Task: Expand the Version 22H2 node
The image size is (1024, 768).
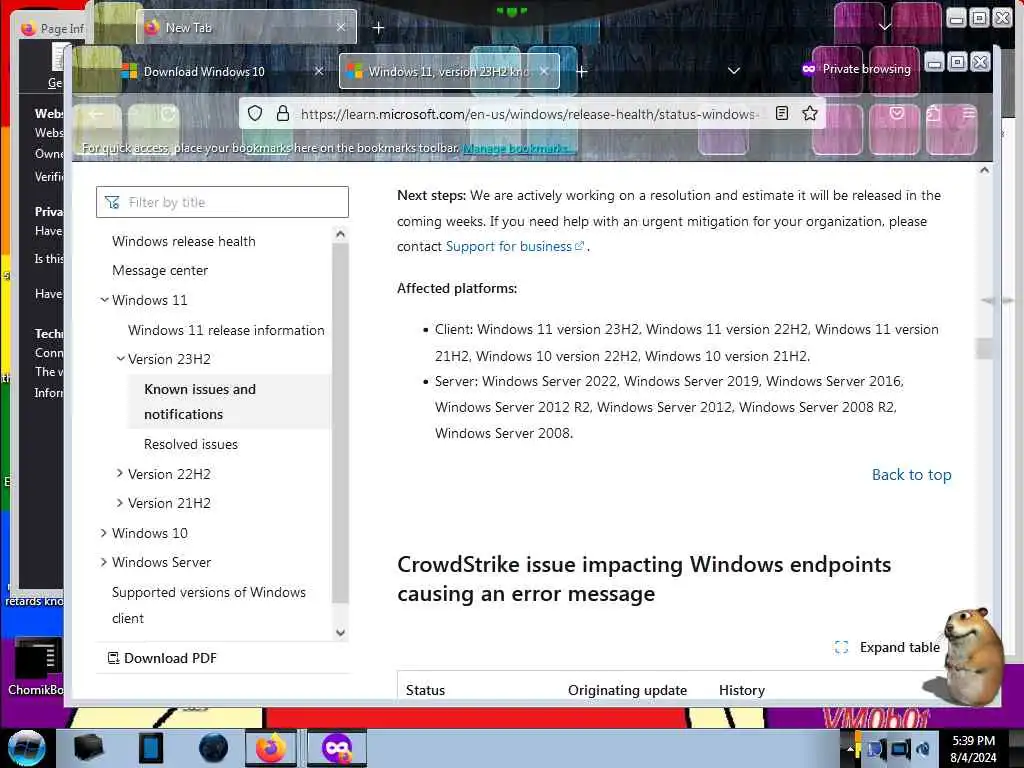Action: [x=120, y=473]
